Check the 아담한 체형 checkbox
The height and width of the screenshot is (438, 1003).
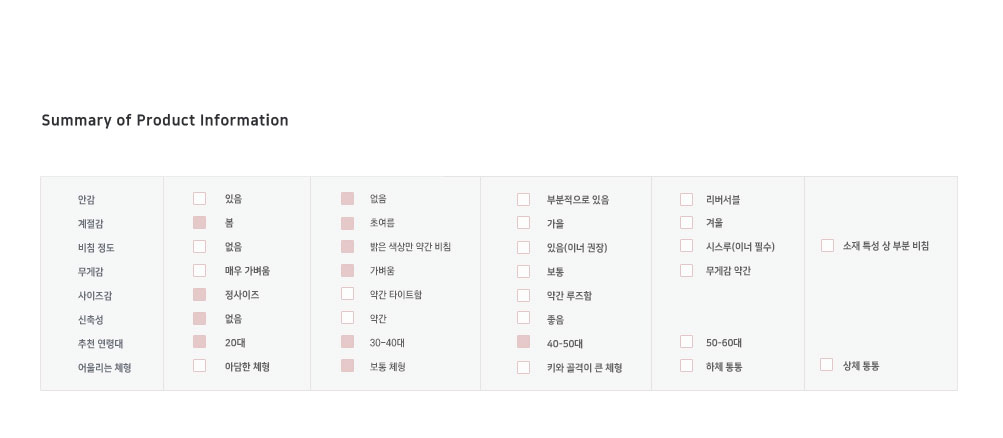tap(200, 366)
